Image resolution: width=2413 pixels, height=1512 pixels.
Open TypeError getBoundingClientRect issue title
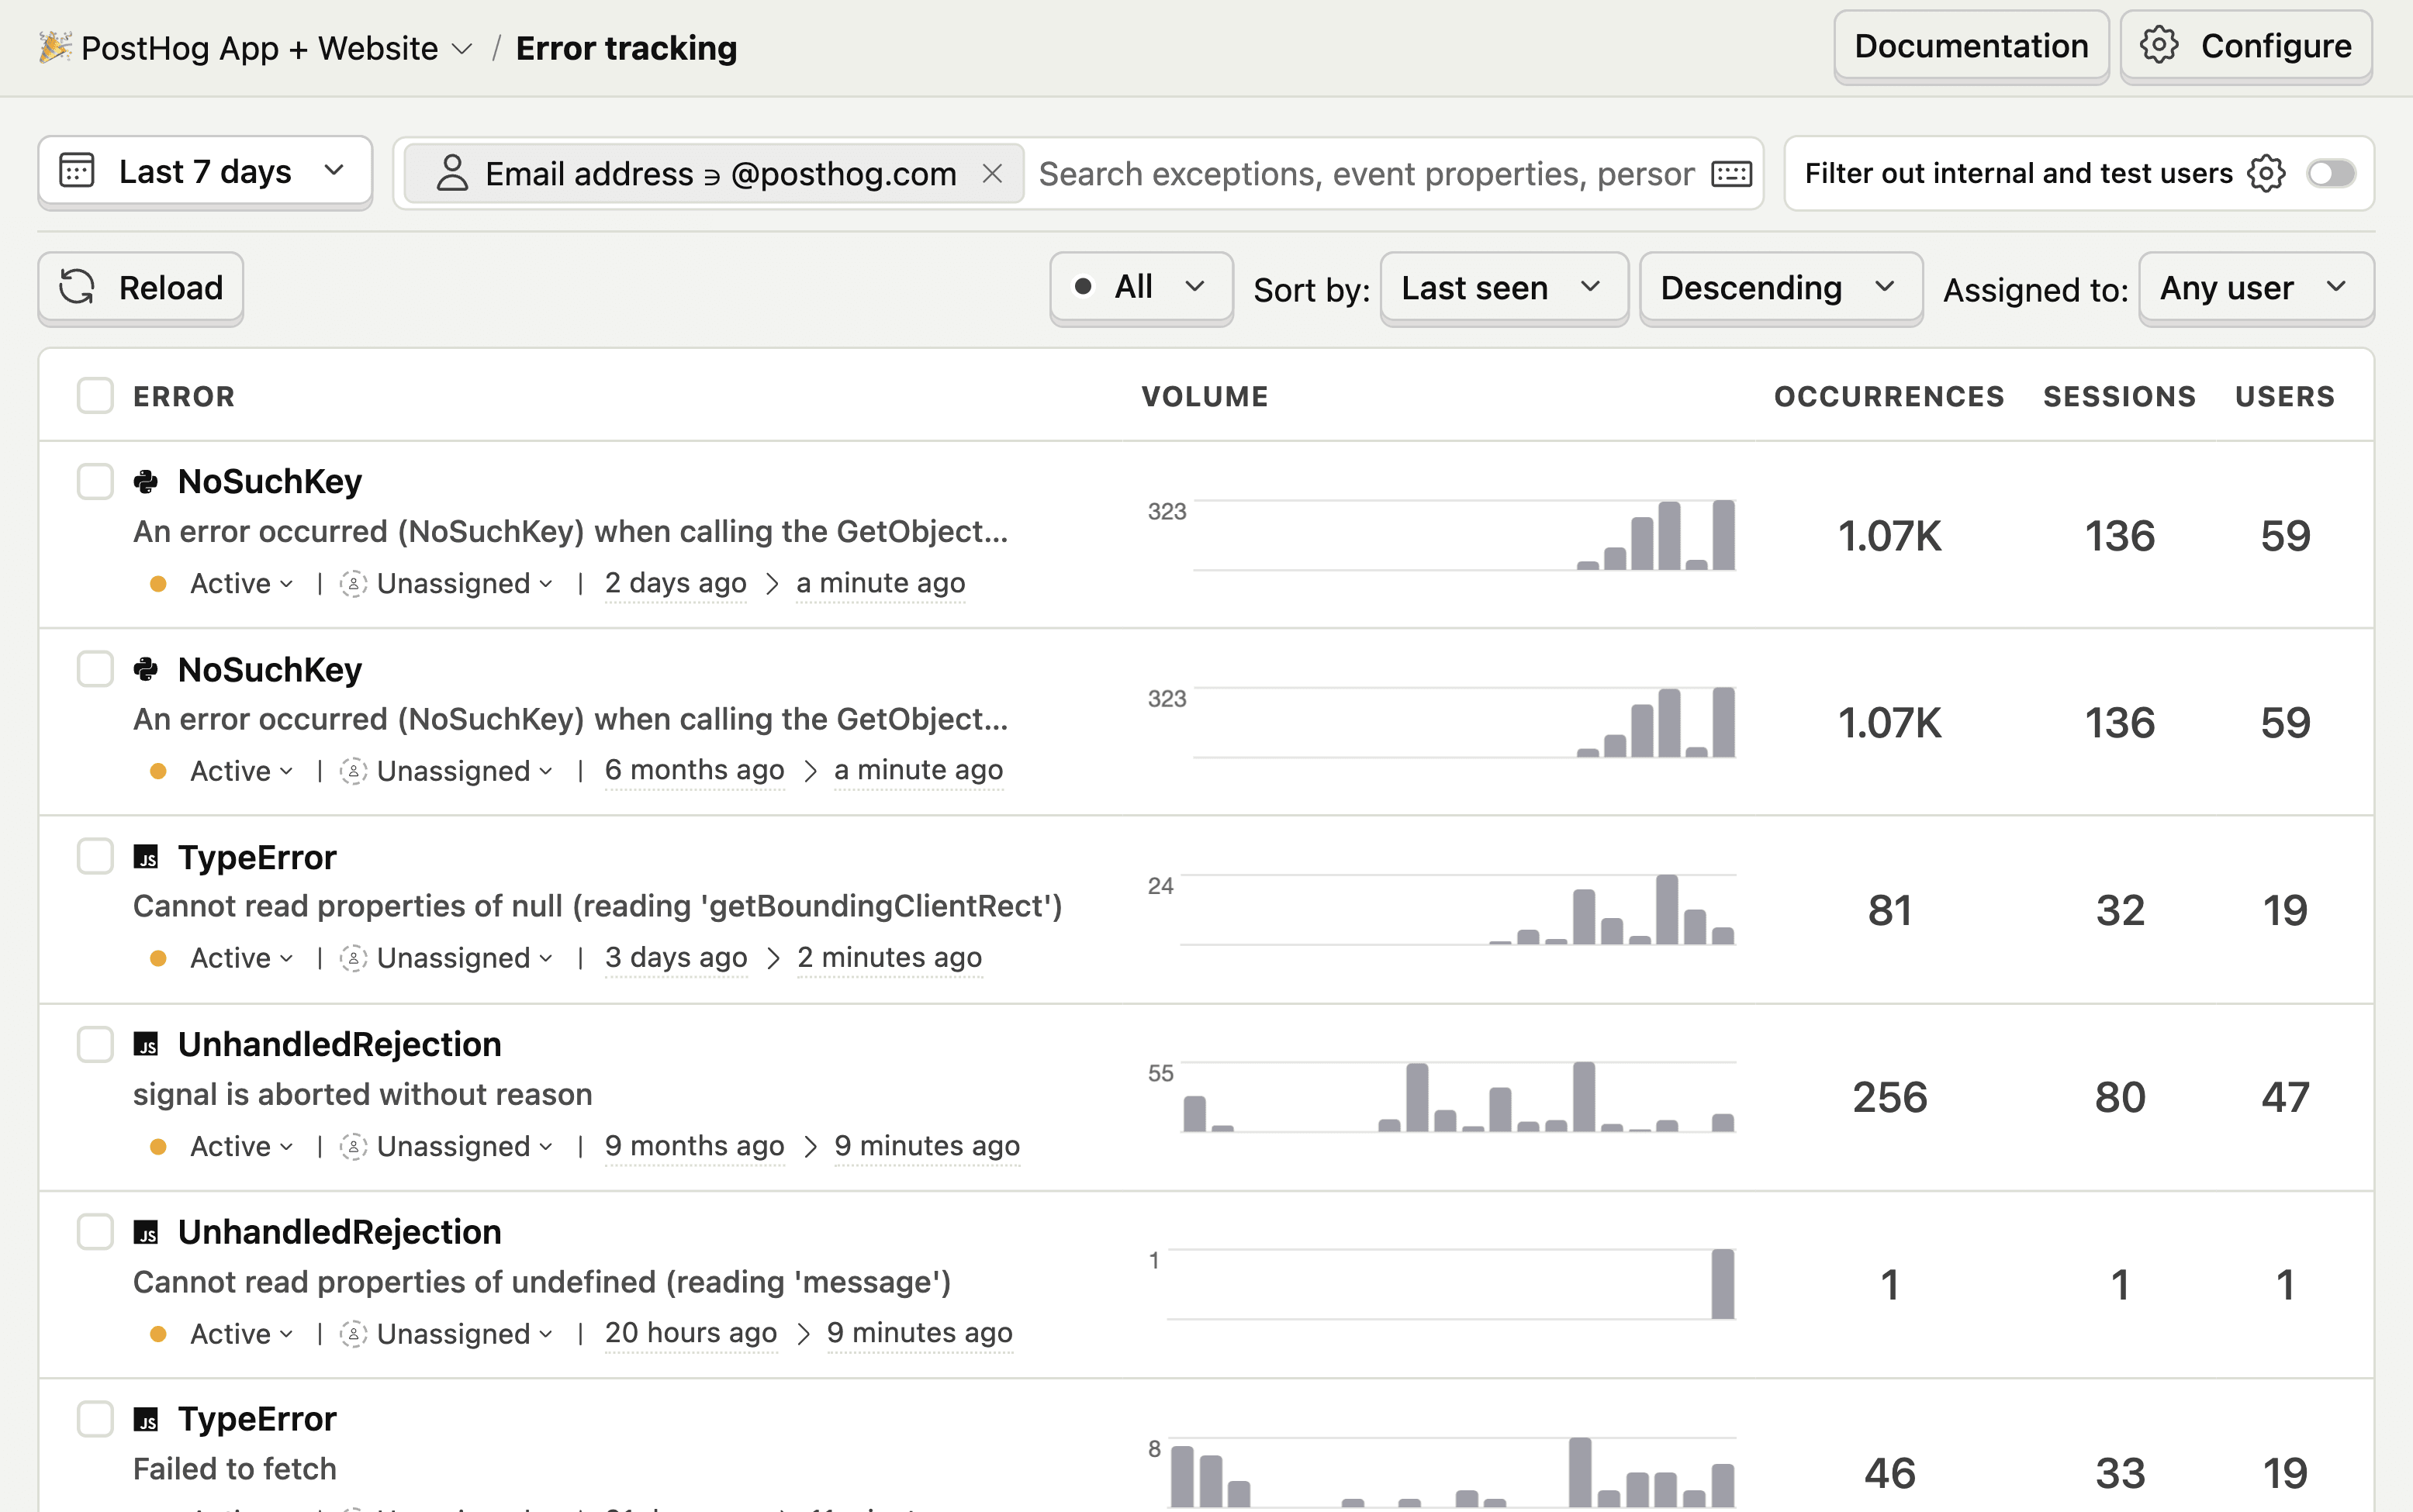[257, 857]
